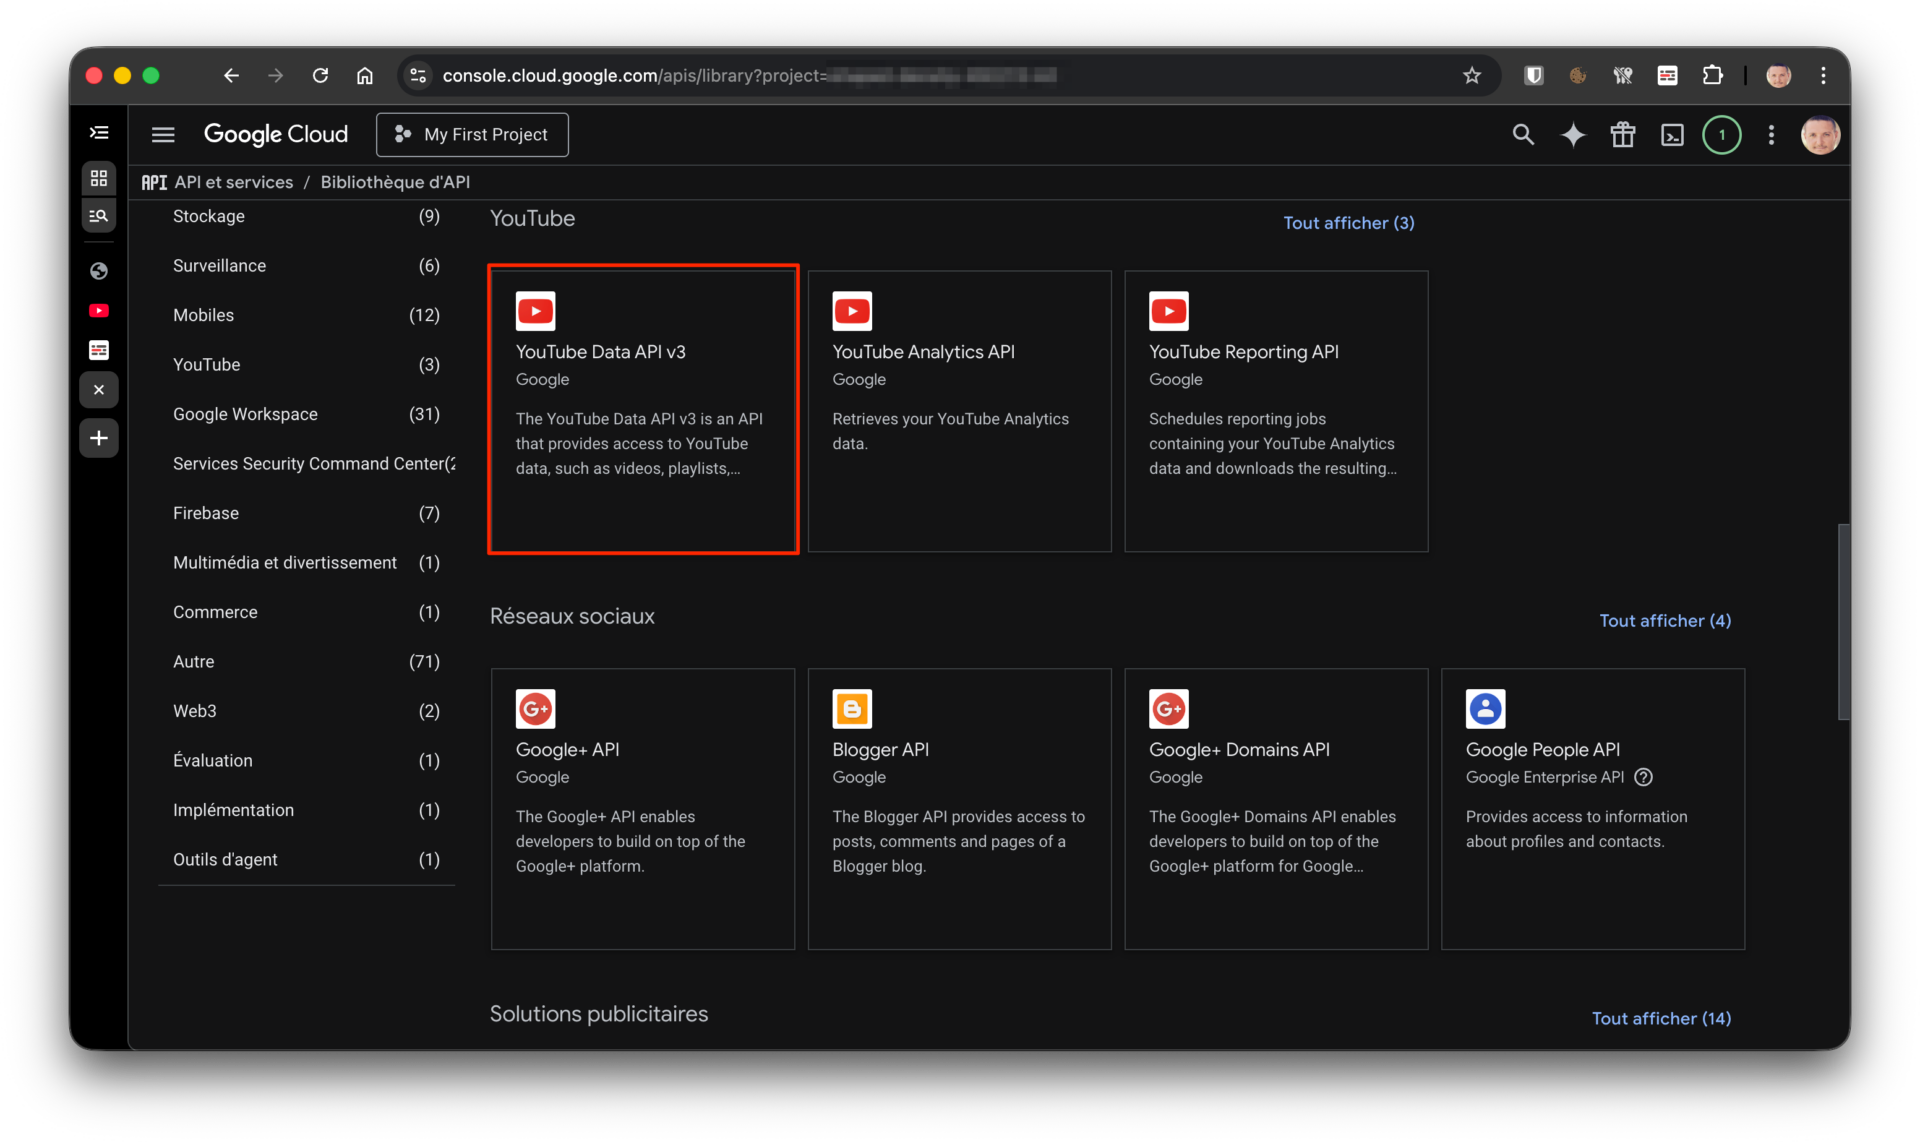1920x1142 pixels.
Task: Open the Google+ API card
Action: pos(643,808)
